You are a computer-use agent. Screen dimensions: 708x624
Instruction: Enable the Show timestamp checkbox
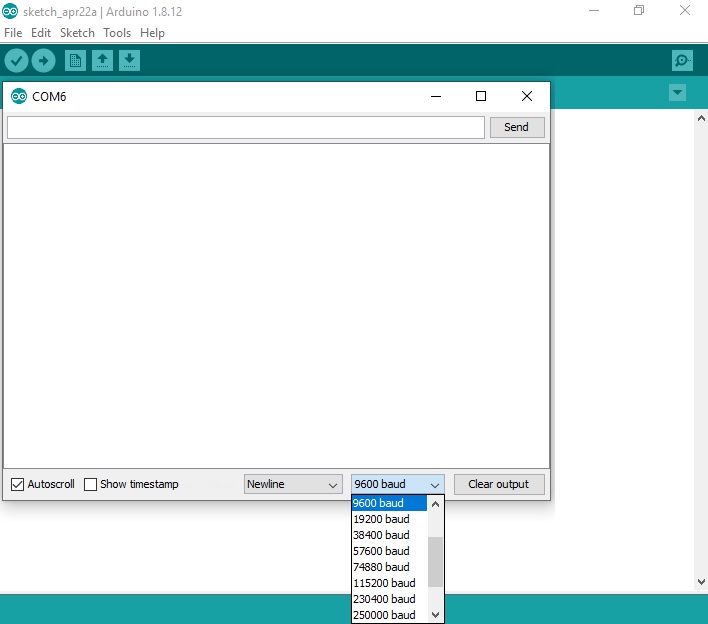90,484
